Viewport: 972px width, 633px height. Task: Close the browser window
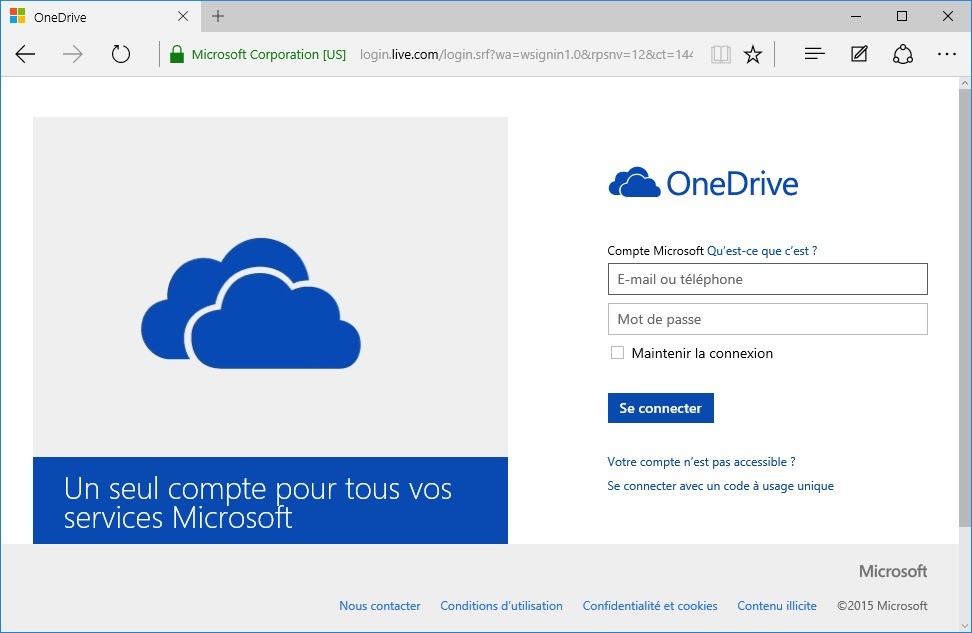pyautogui.click(x=948, y=17)
